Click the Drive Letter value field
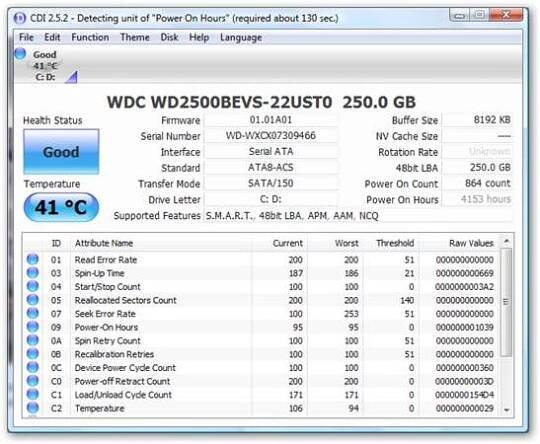This screenshot has width=540, height=444. (271, 199)
